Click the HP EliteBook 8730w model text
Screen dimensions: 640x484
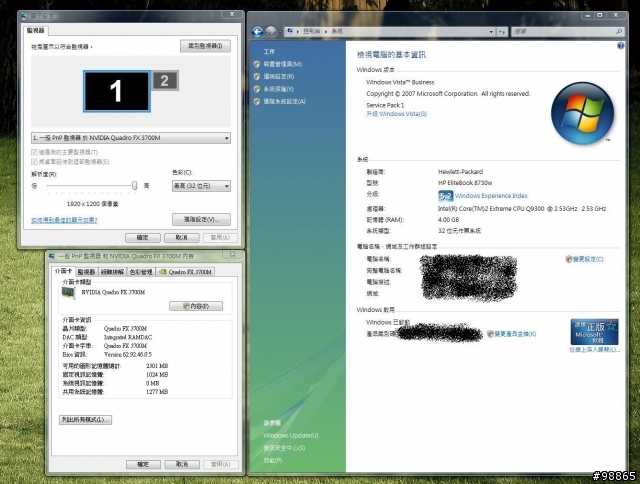point(465,183)
